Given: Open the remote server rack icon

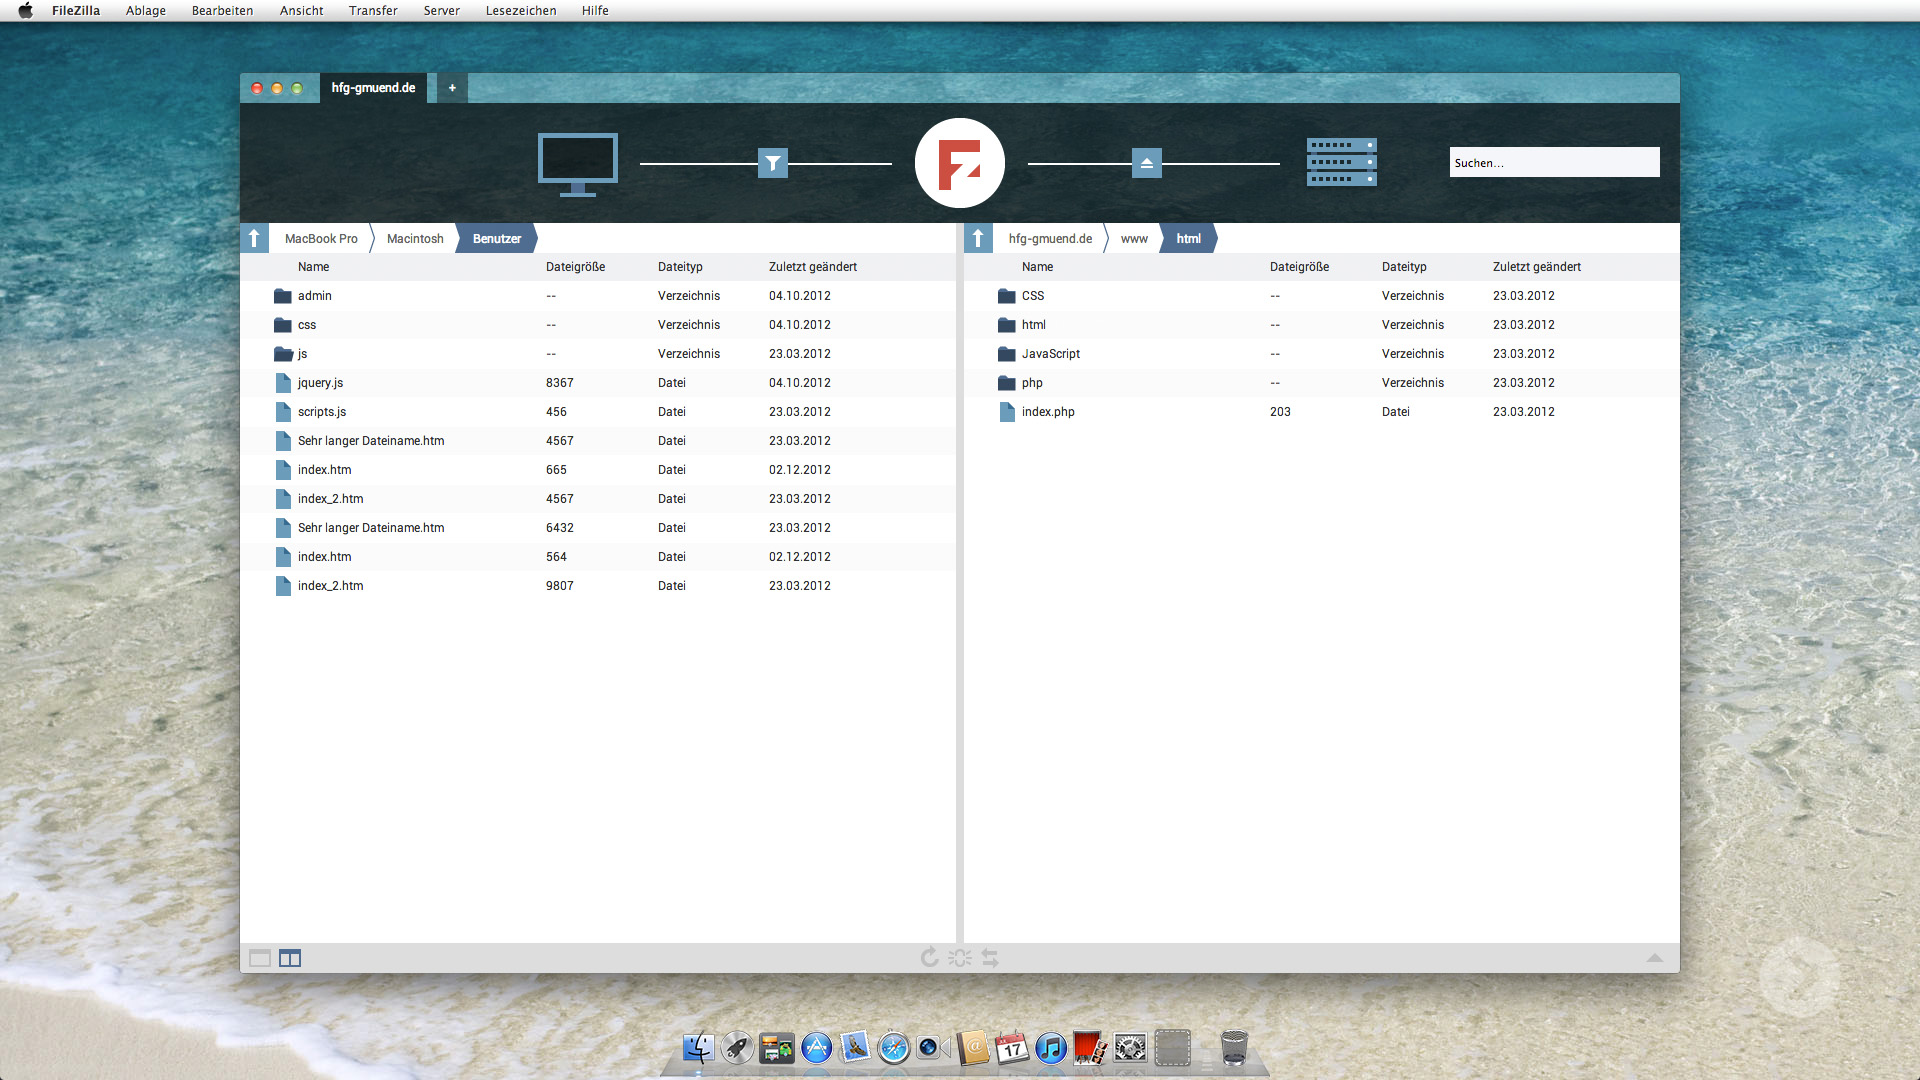Looking at the screenshot, I should 1341,162.
